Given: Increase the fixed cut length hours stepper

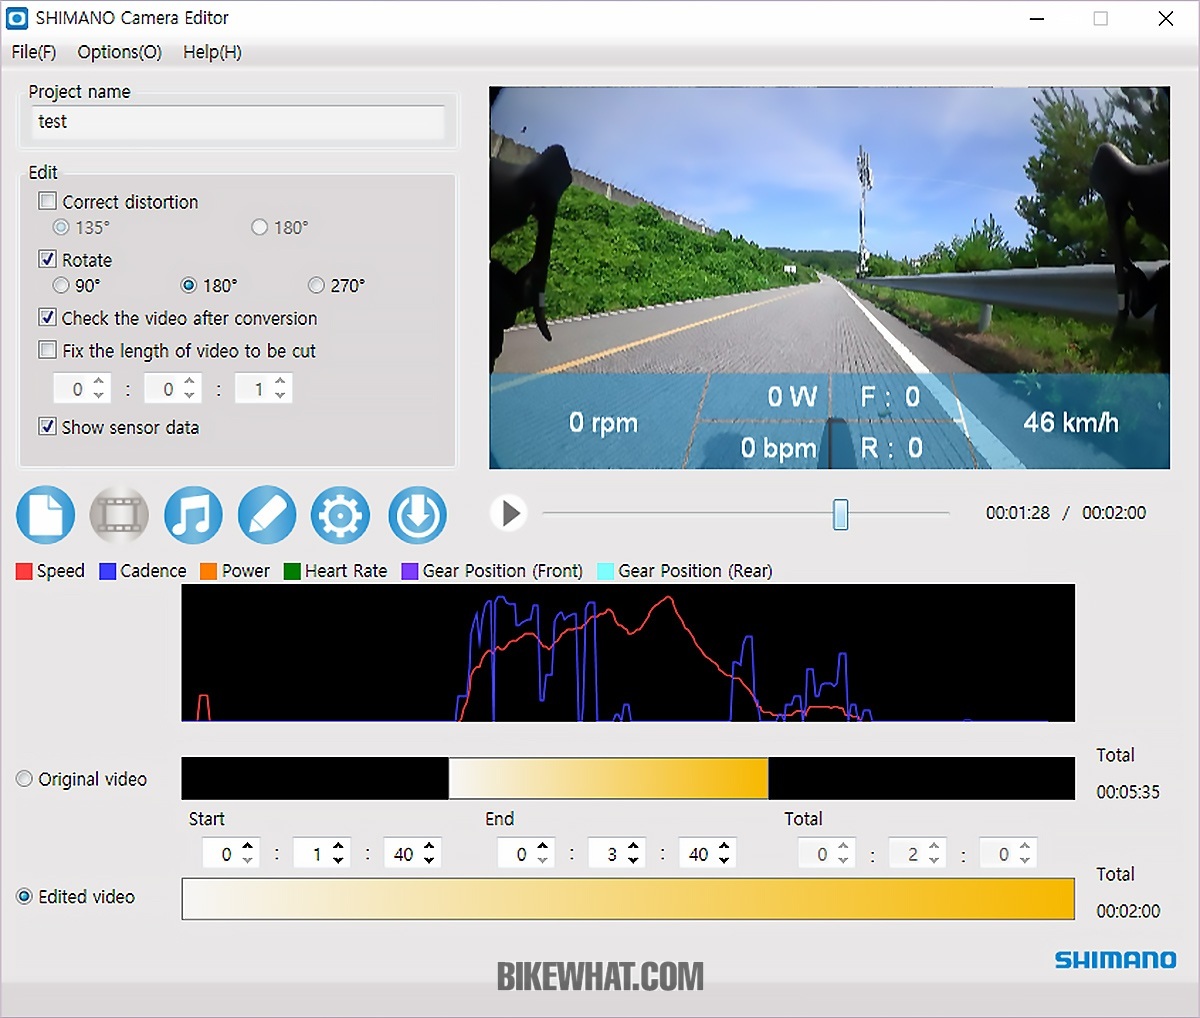Looking at the screenshot, I should click(99, 382).
